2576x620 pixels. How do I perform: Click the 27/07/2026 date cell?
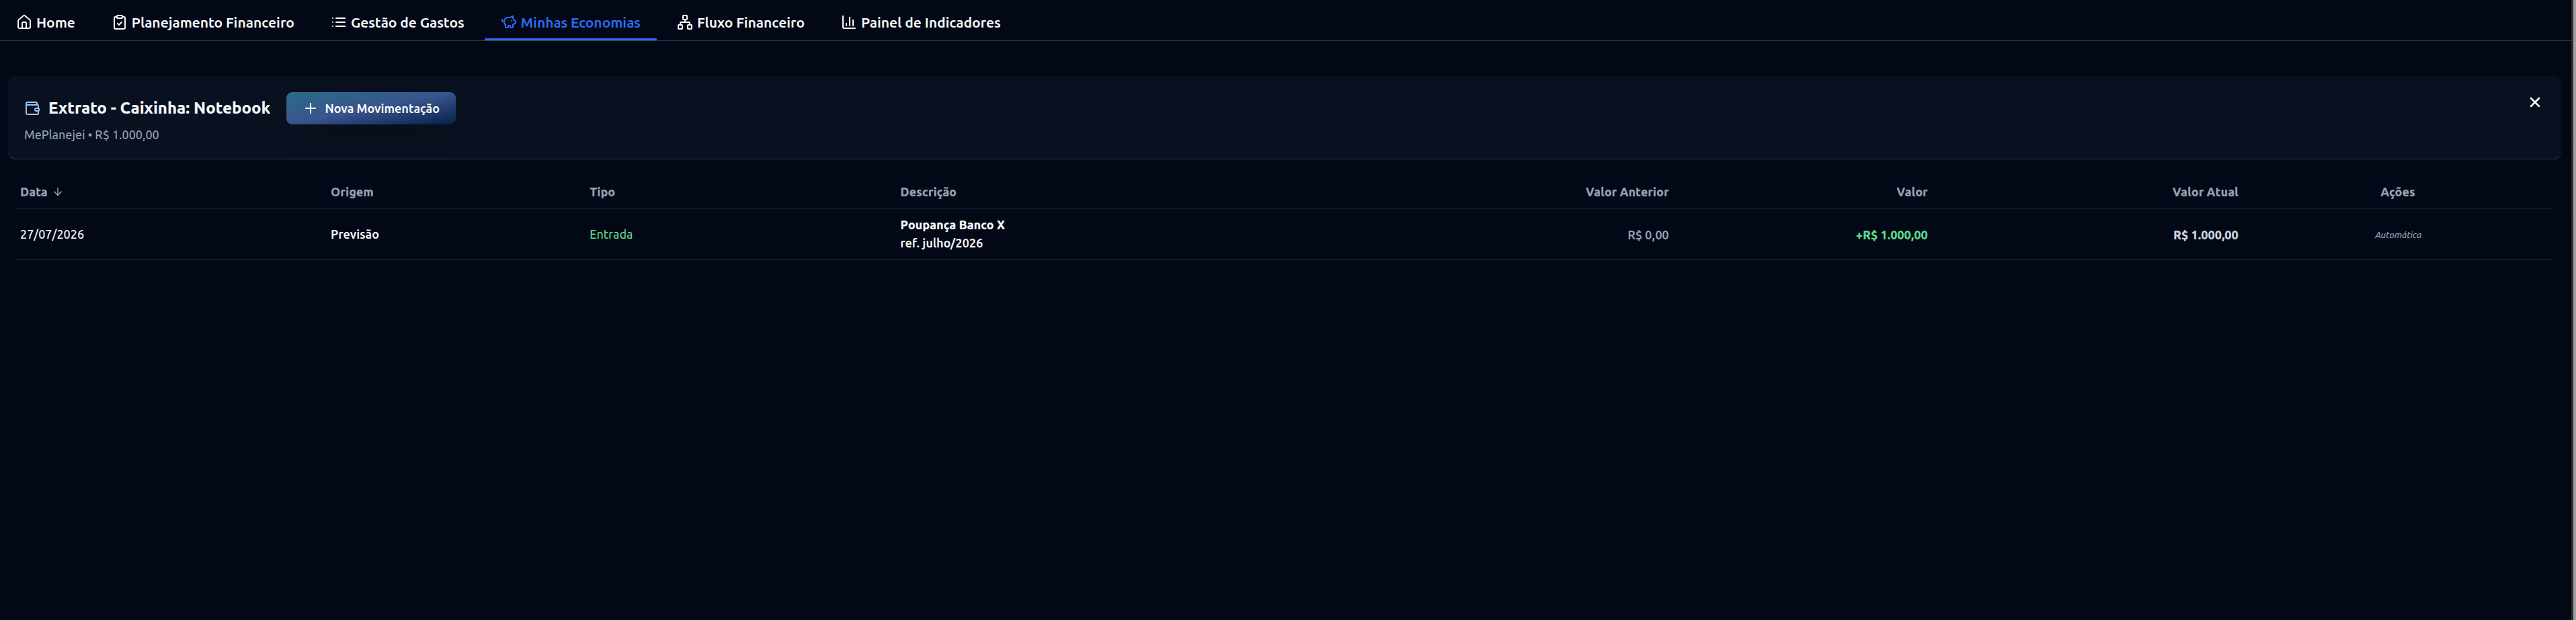52,234
